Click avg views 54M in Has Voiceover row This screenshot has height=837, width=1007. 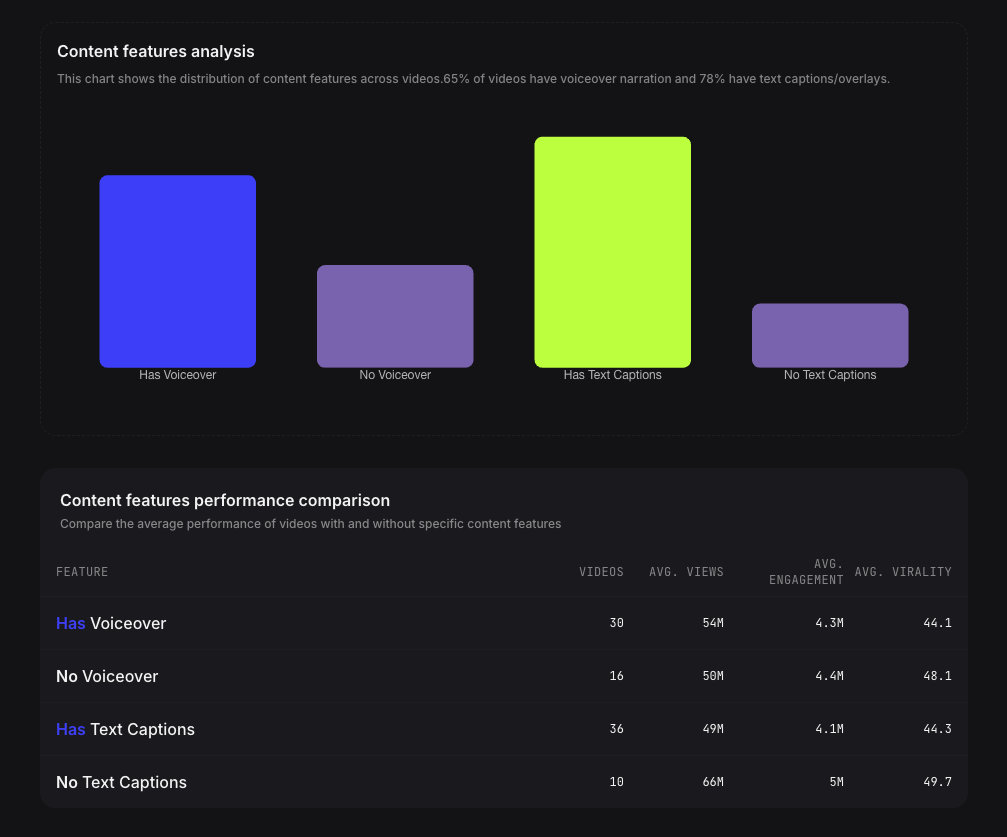point(713,622)
